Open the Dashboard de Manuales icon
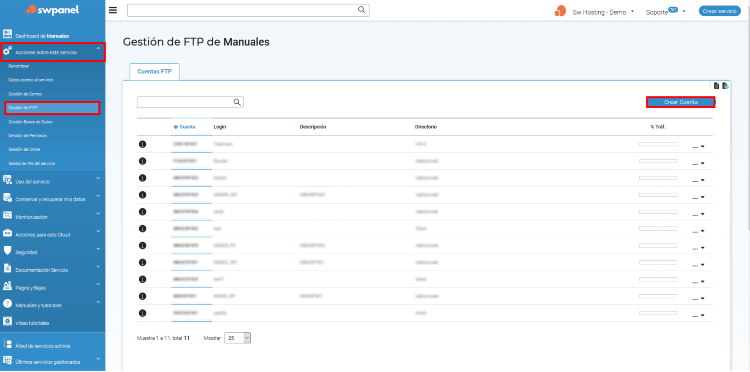 coord(7,34)
